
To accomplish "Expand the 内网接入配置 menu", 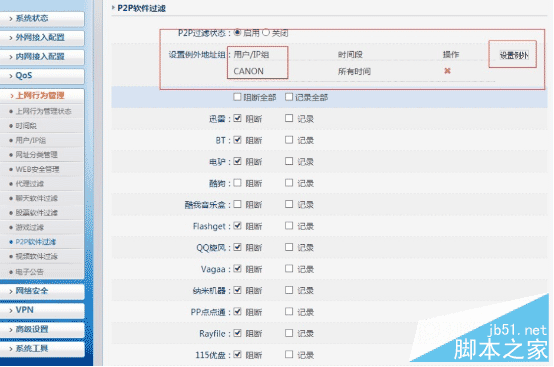I will [42, 57].
